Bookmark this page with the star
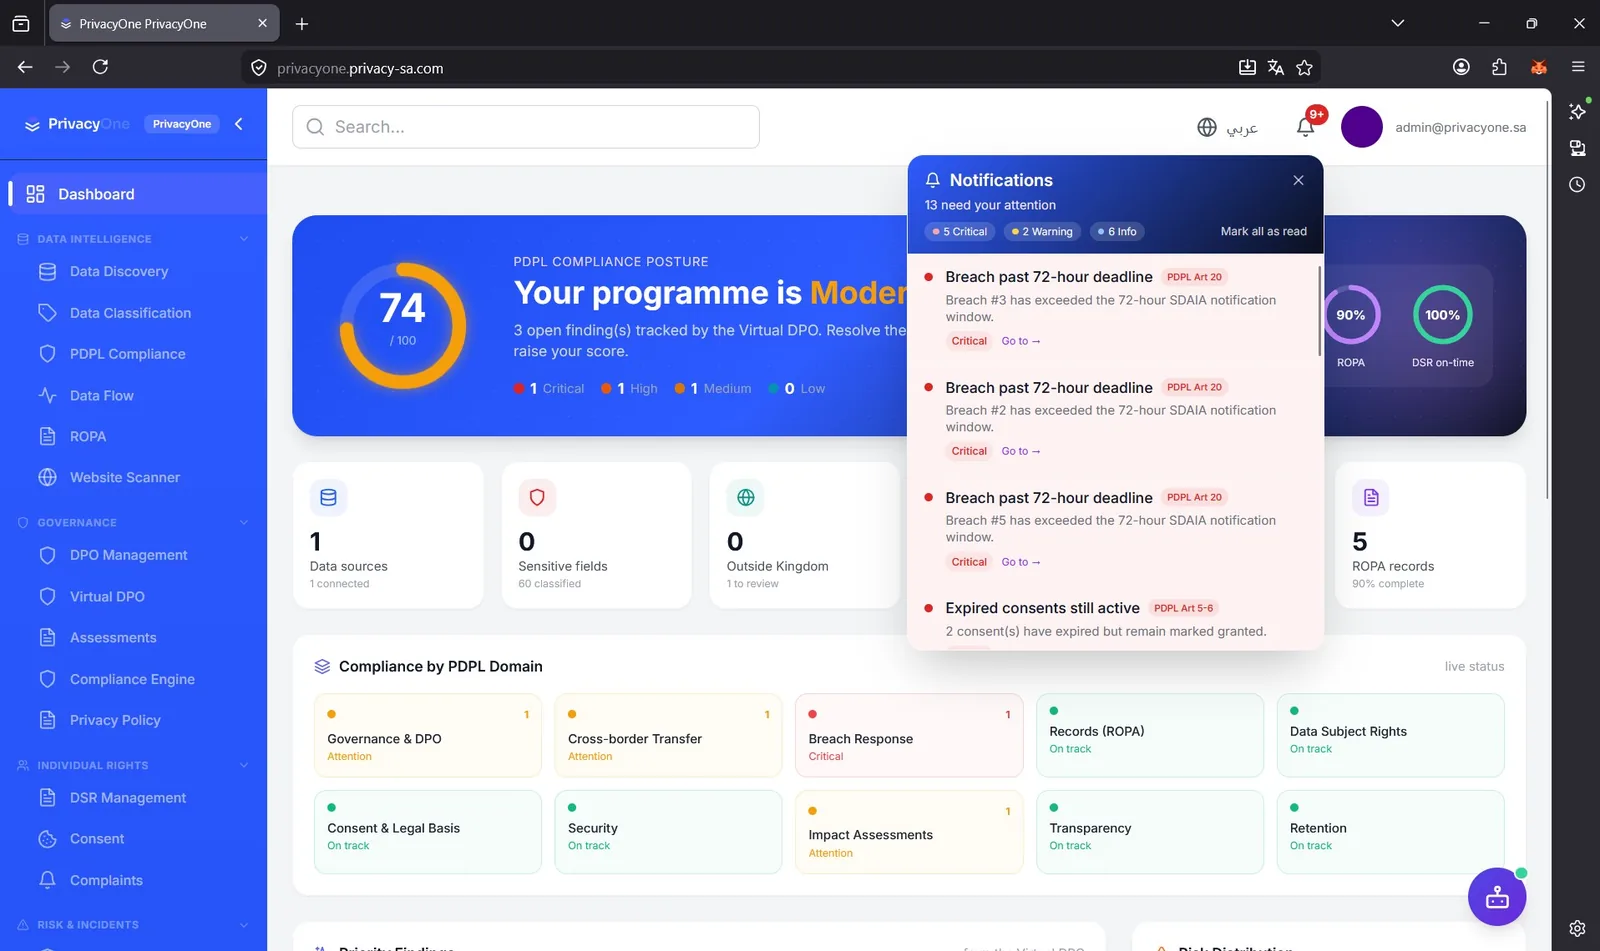Screen dimensions: 1600x951 (x=1304, y=68)
